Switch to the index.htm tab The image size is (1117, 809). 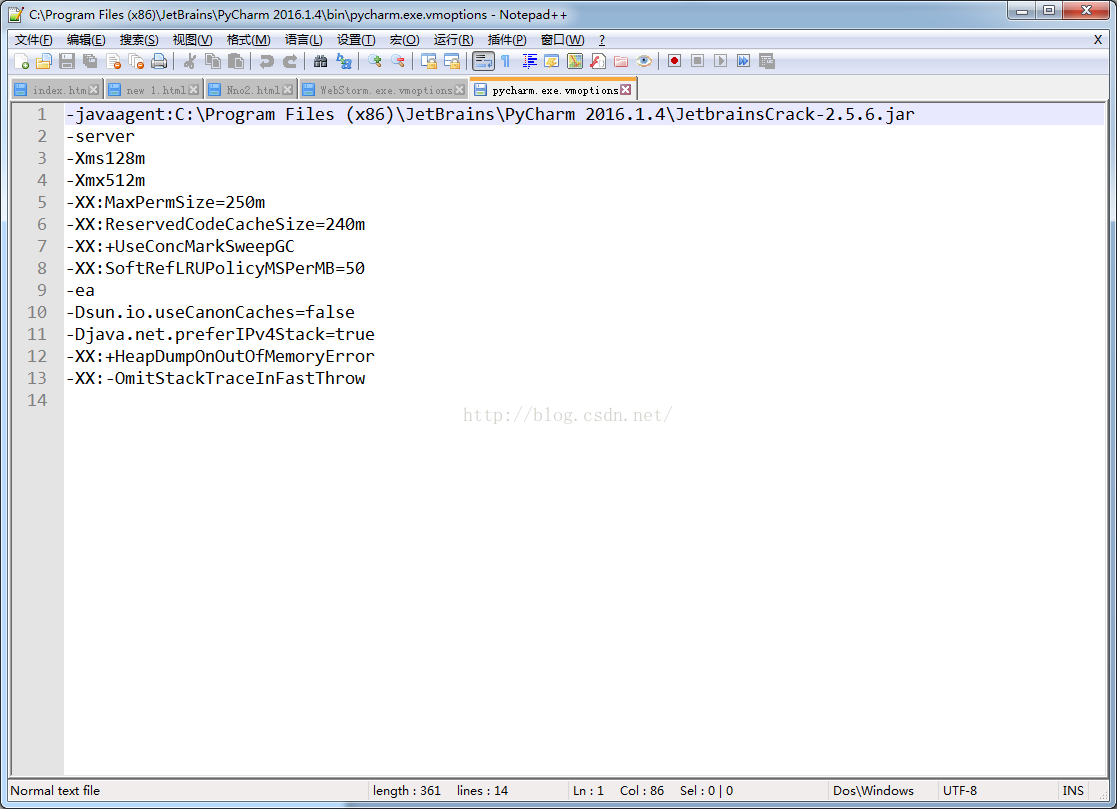point(59,90)
